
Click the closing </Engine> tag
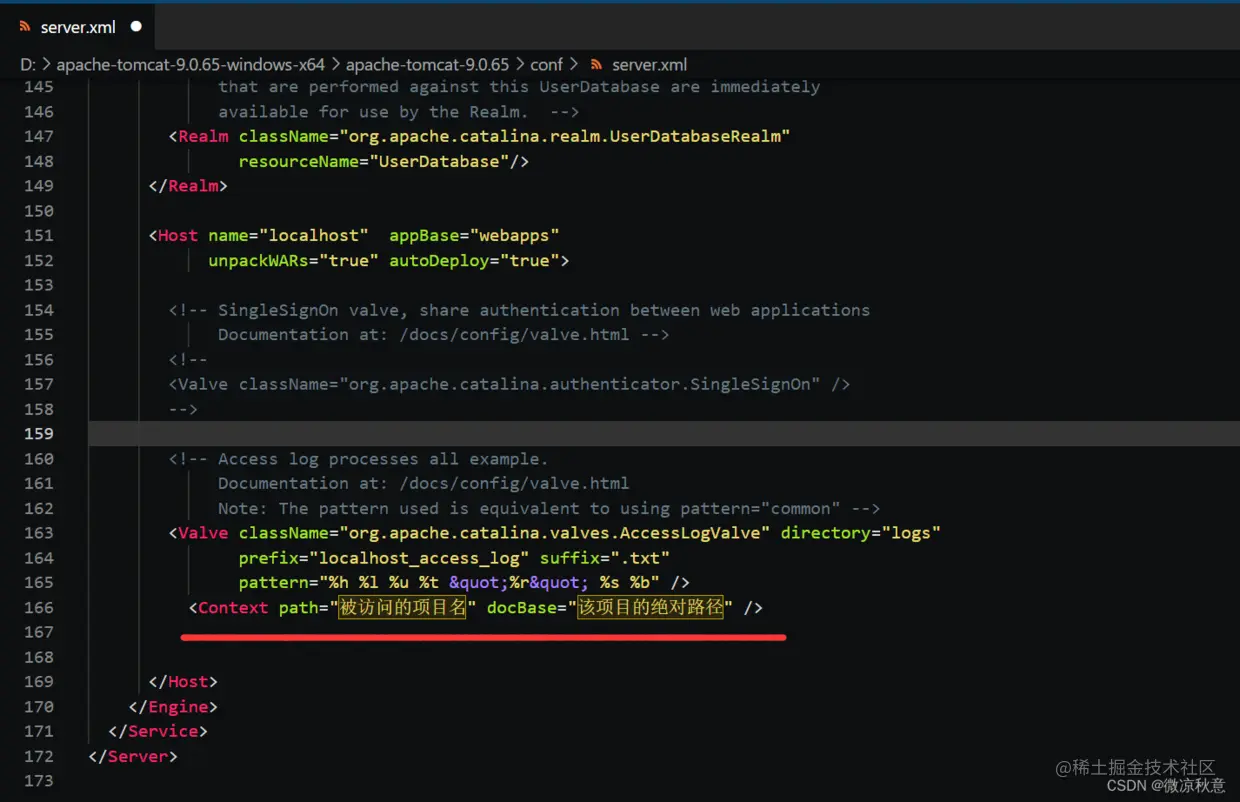coord(173,706)
